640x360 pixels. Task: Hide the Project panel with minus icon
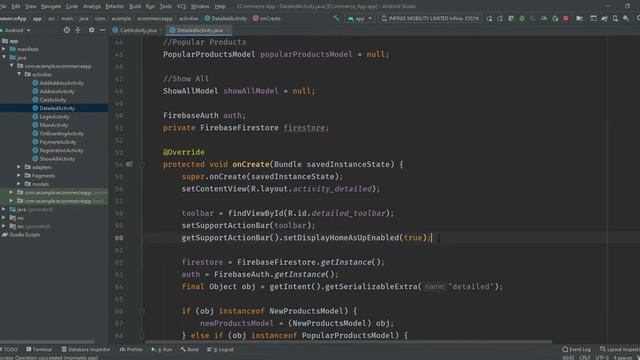pos(102,30)
